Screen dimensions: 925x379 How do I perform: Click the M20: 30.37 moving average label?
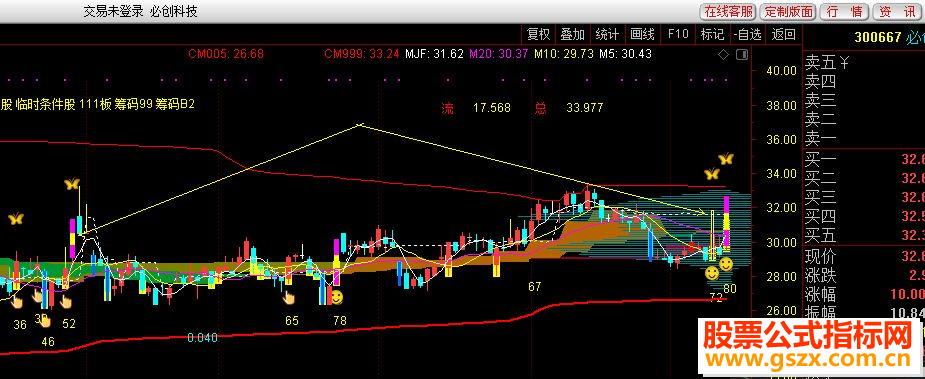[498, 54]
